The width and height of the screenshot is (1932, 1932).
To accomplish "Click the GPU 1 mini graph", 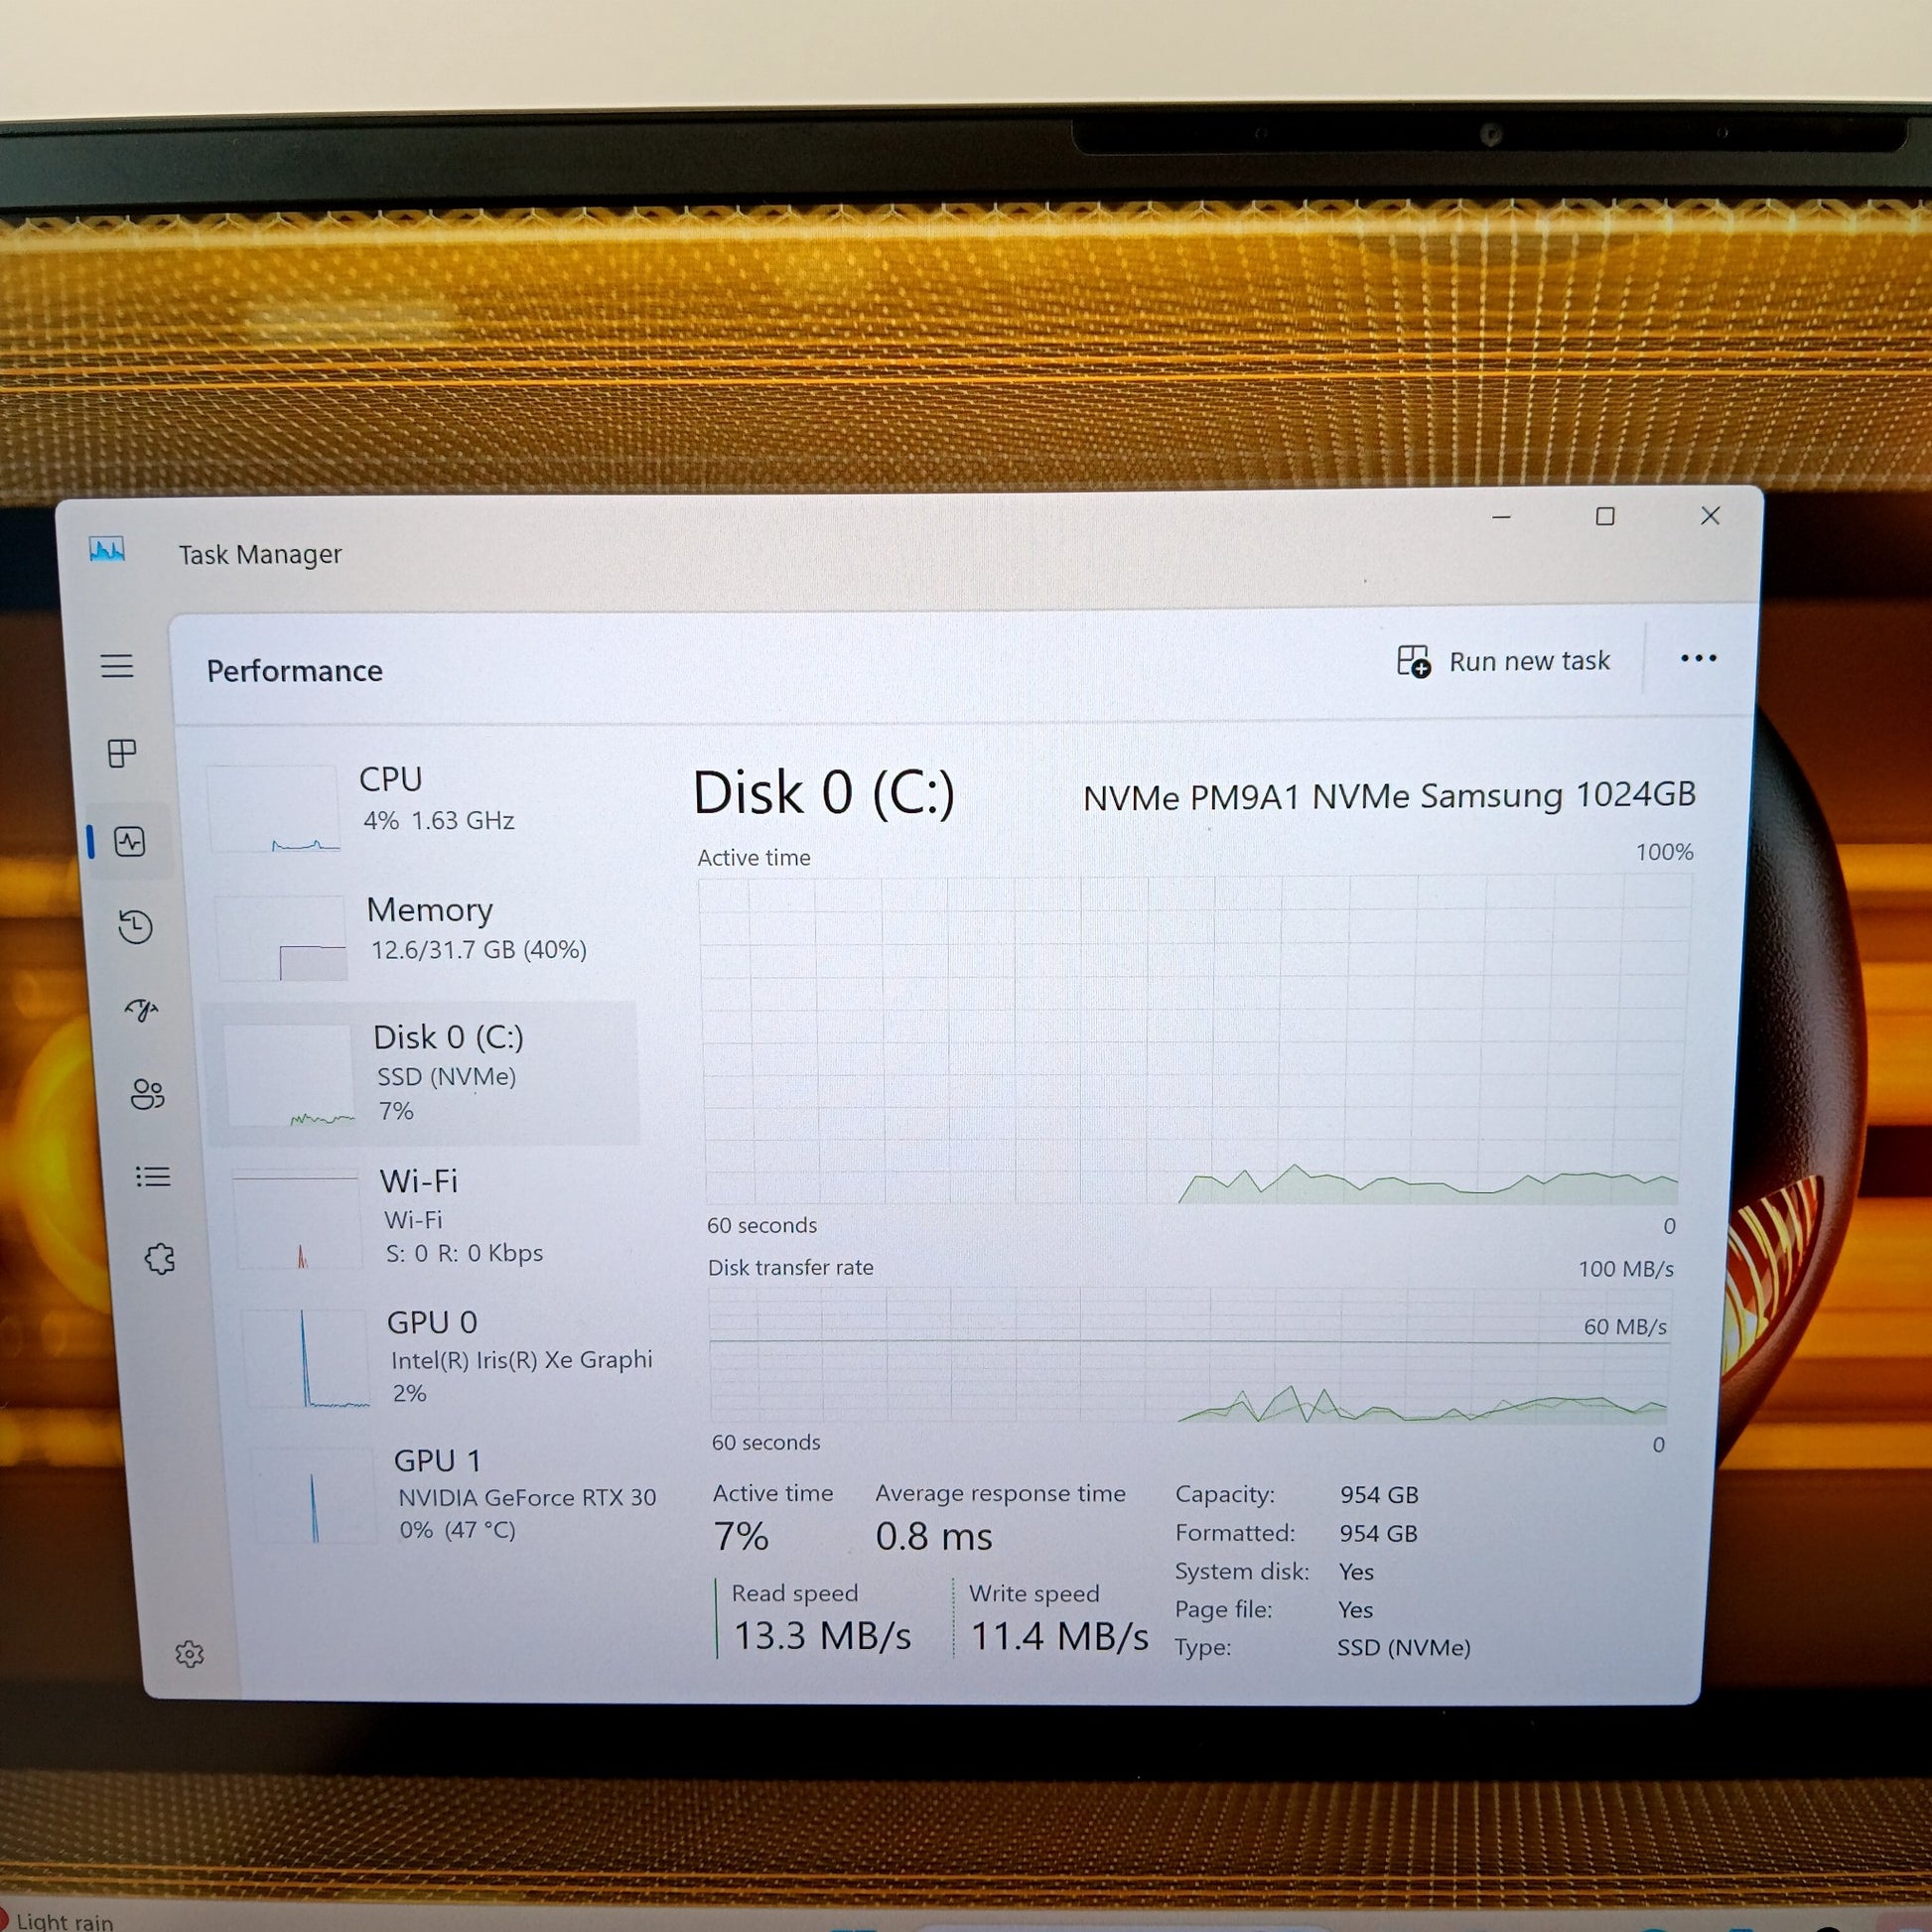I will coord(312,1496).
